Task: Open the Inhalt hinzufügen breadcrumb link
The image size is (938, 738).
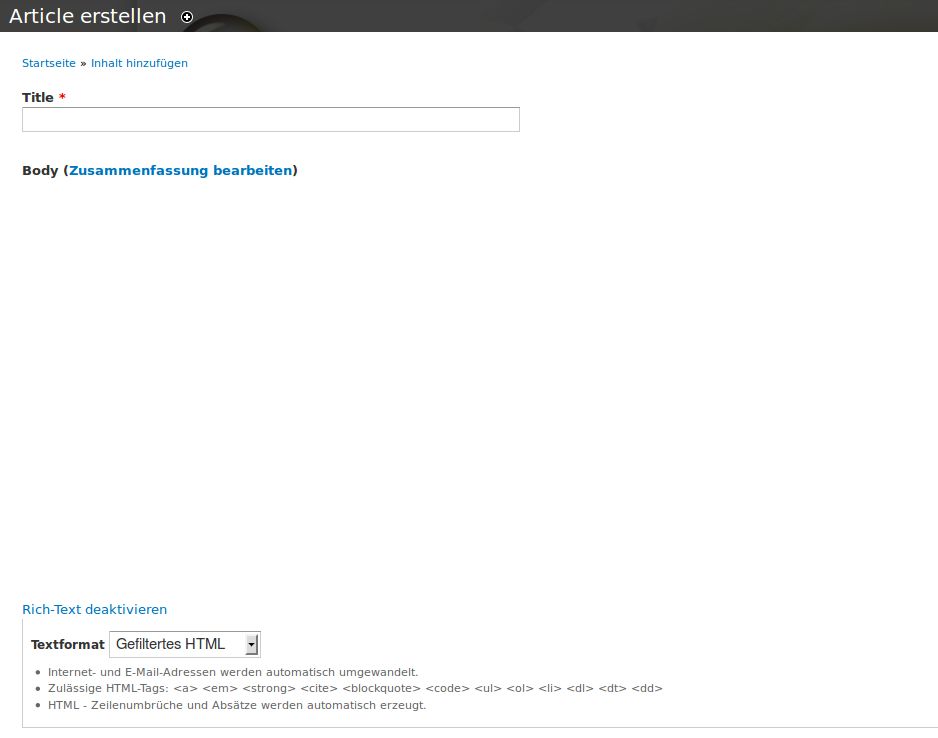Action: click(139, 63)
